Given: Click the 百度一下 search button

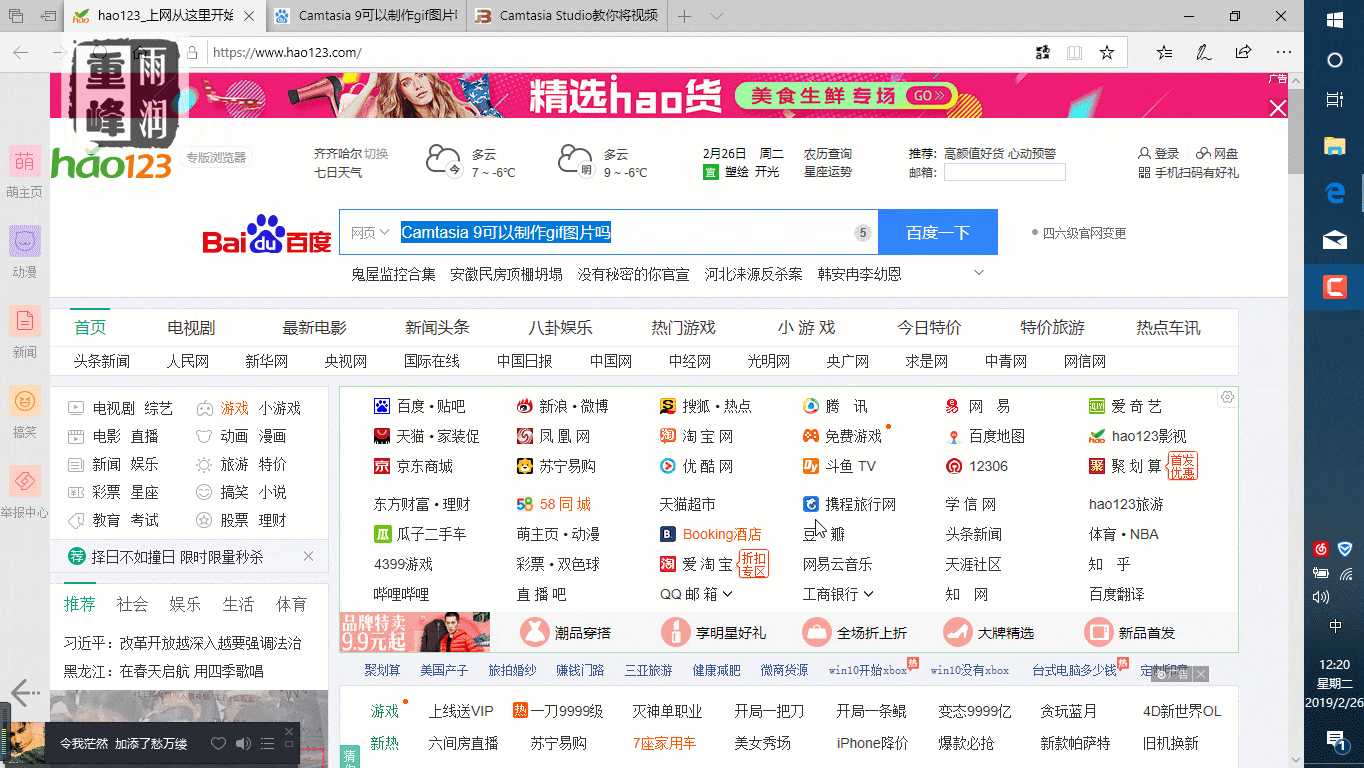Looking at the screenshot, I should coord(937,232).
